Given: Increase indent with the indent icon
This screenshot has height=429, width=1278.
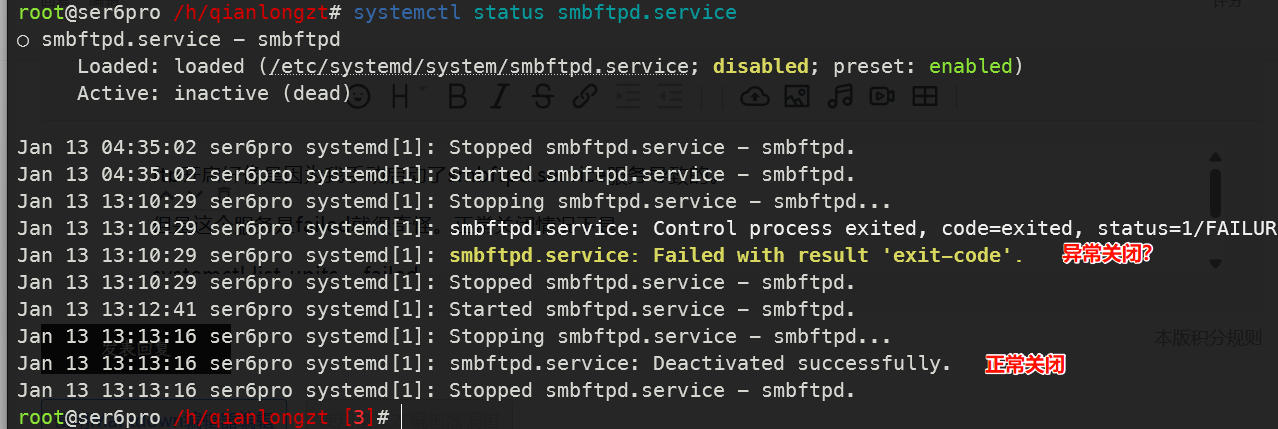Looking at the screenshot, I should click(x=628, y=96).
